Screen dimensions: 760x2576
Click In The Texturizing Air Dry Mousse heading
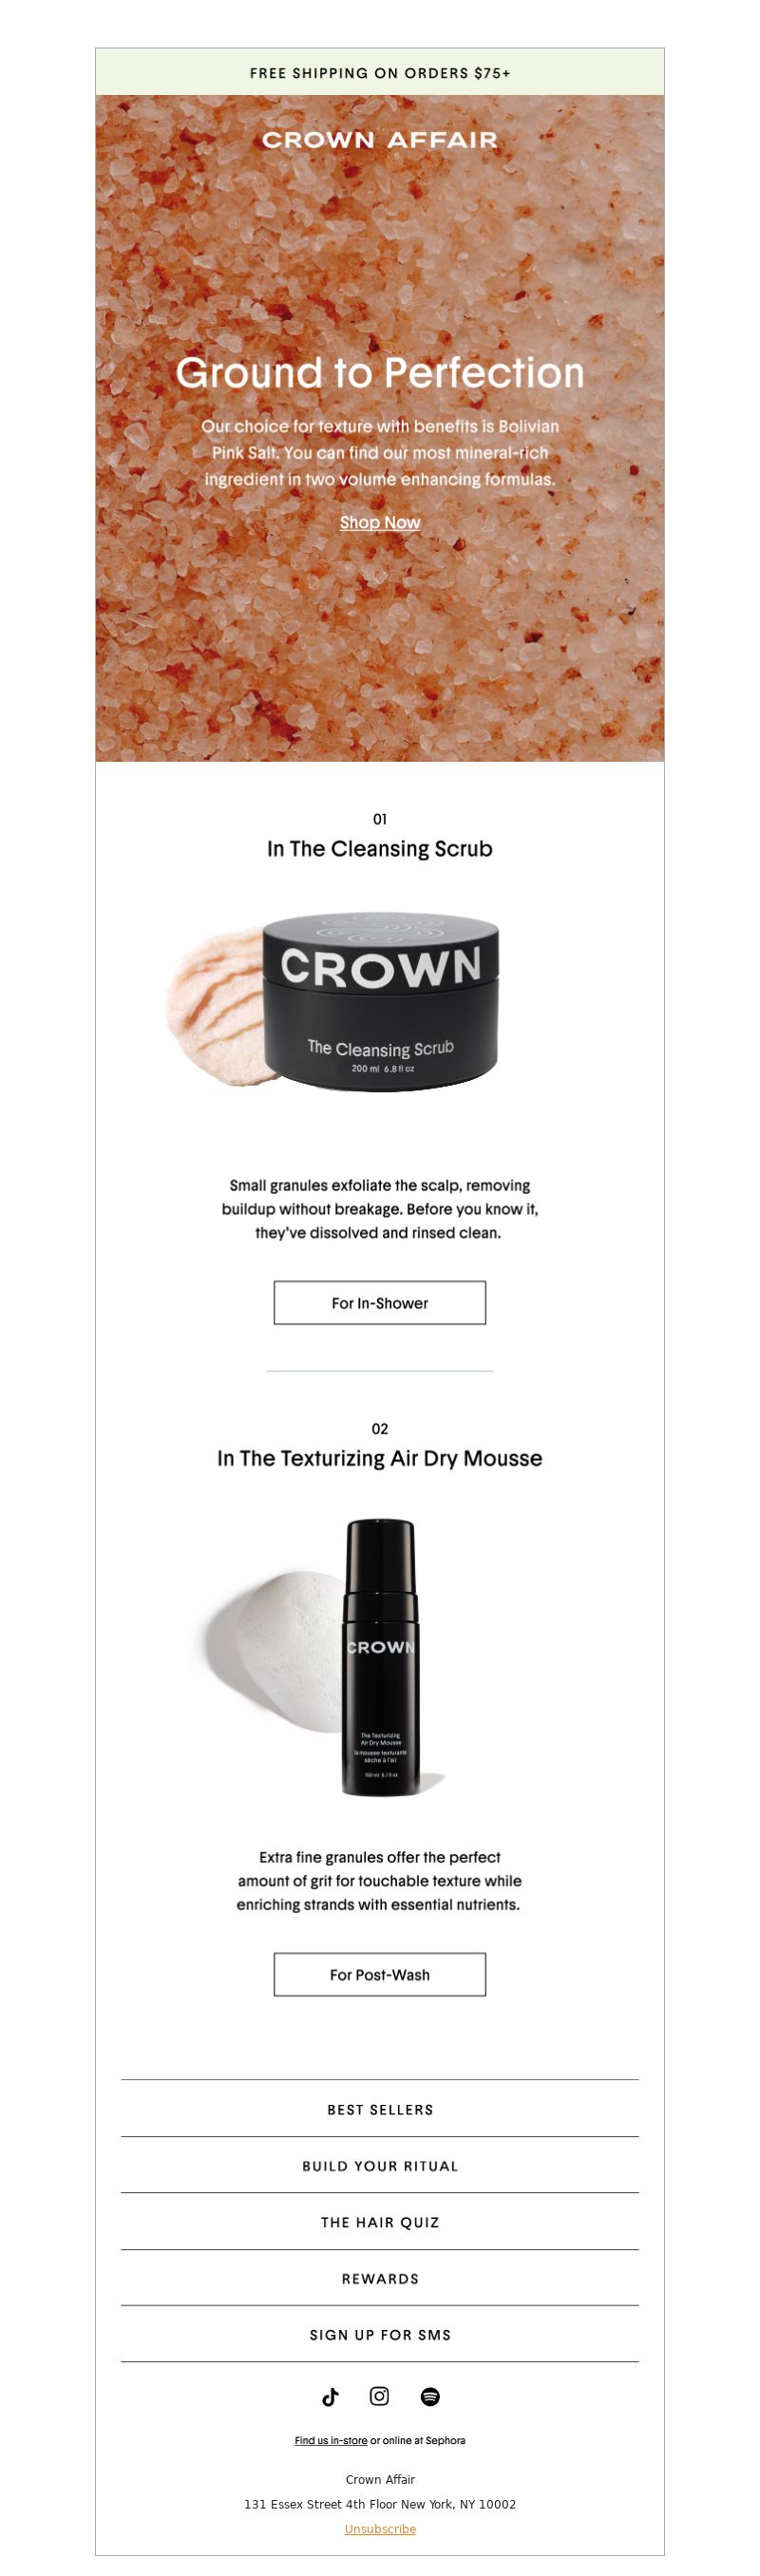pos(380,1458)
